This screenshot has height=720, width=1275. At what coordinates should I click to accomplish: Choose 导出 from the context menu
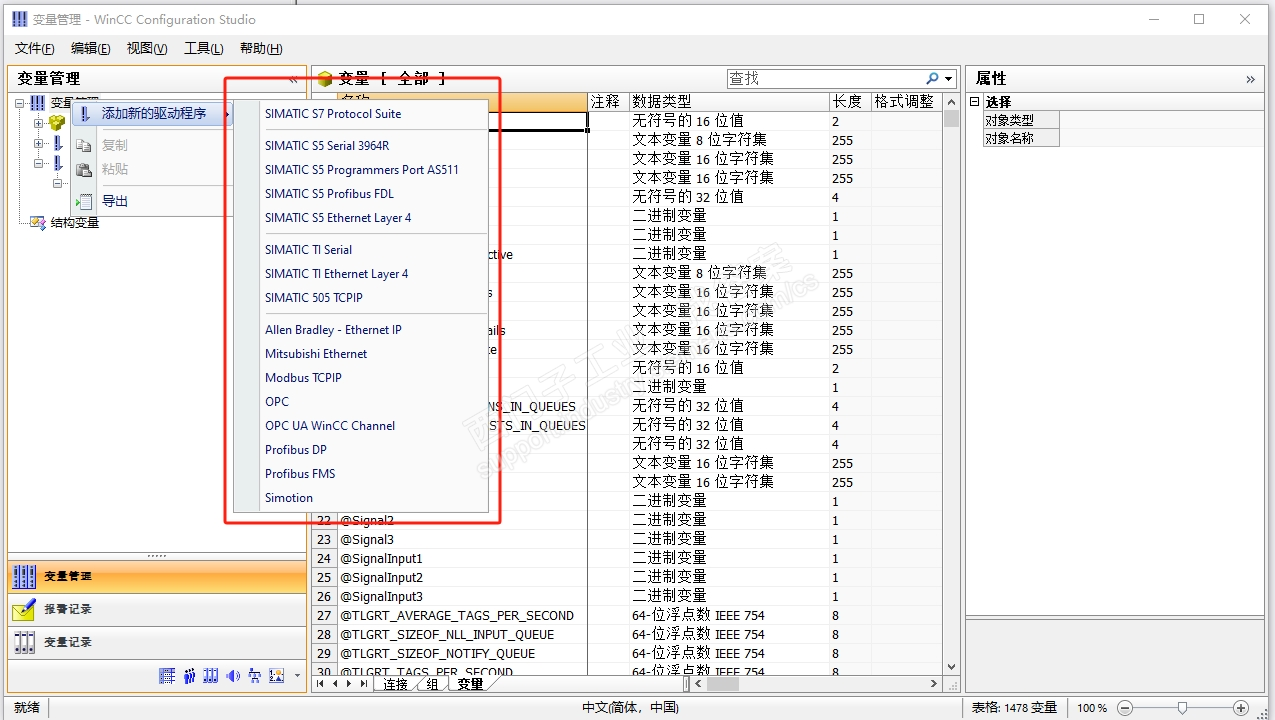153,201
